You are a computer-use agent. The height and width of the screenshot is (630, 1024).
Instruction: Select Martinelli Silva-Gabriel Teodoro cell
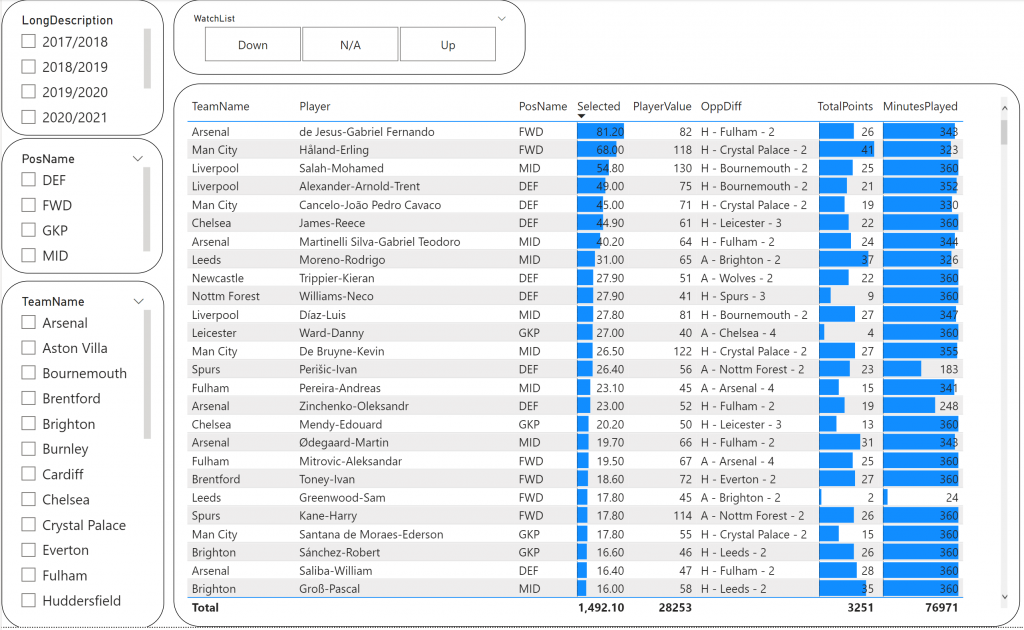coord(379,241)
